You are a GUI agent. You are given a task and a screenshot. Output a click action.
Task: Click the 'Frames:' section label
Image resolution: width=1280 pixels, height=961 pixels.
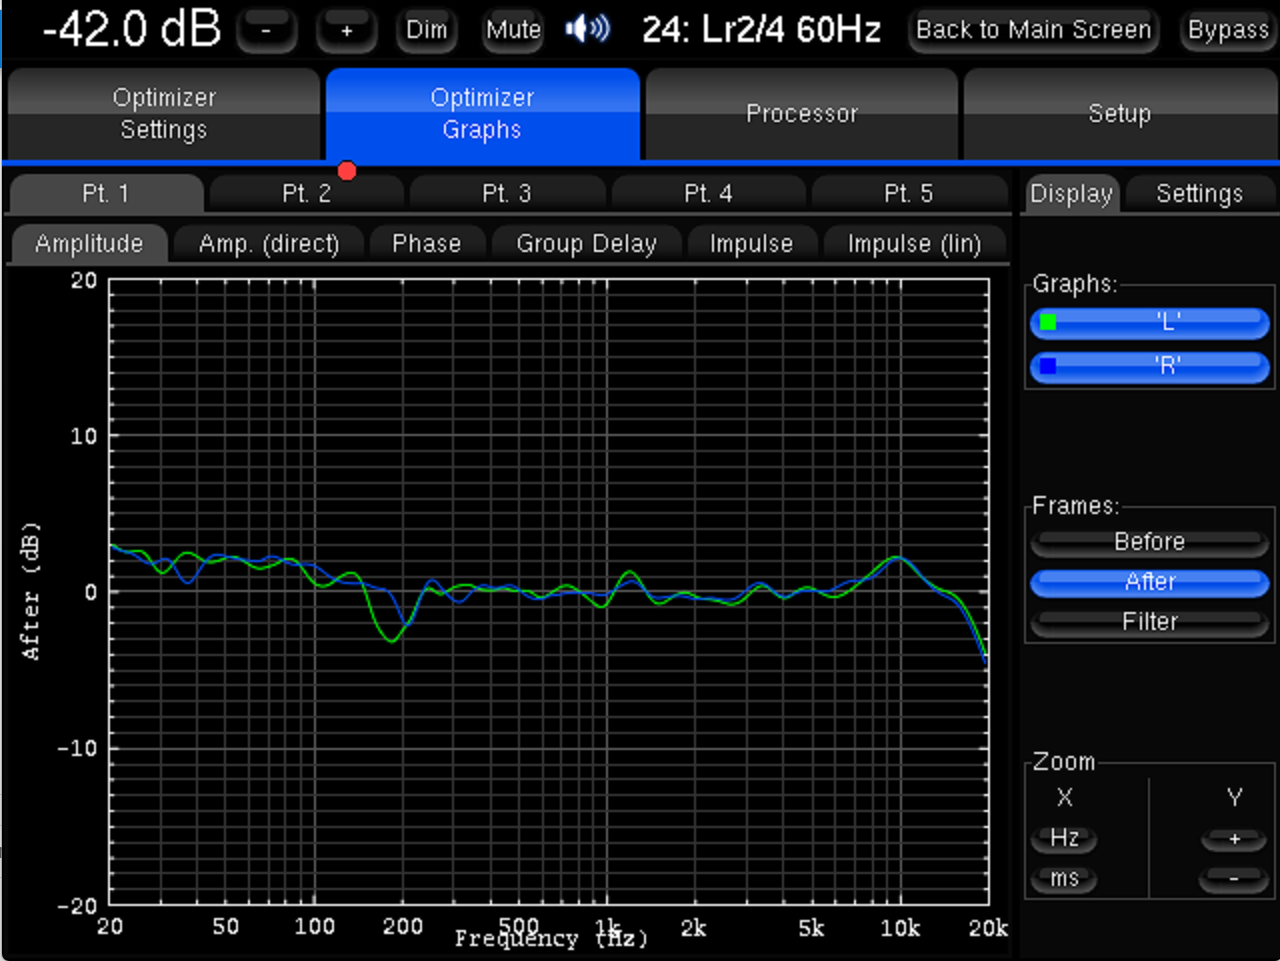pyautogui.click(x=1076, y=506)
